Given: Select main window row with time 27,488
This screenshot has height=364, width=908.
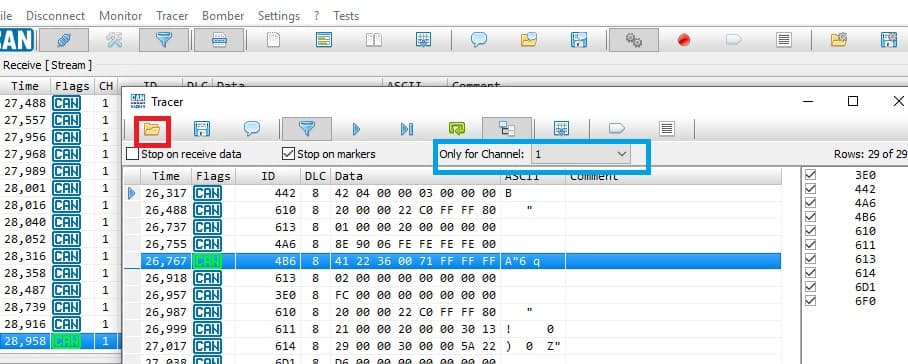Looking at the screenshot, I should (61, 103).
